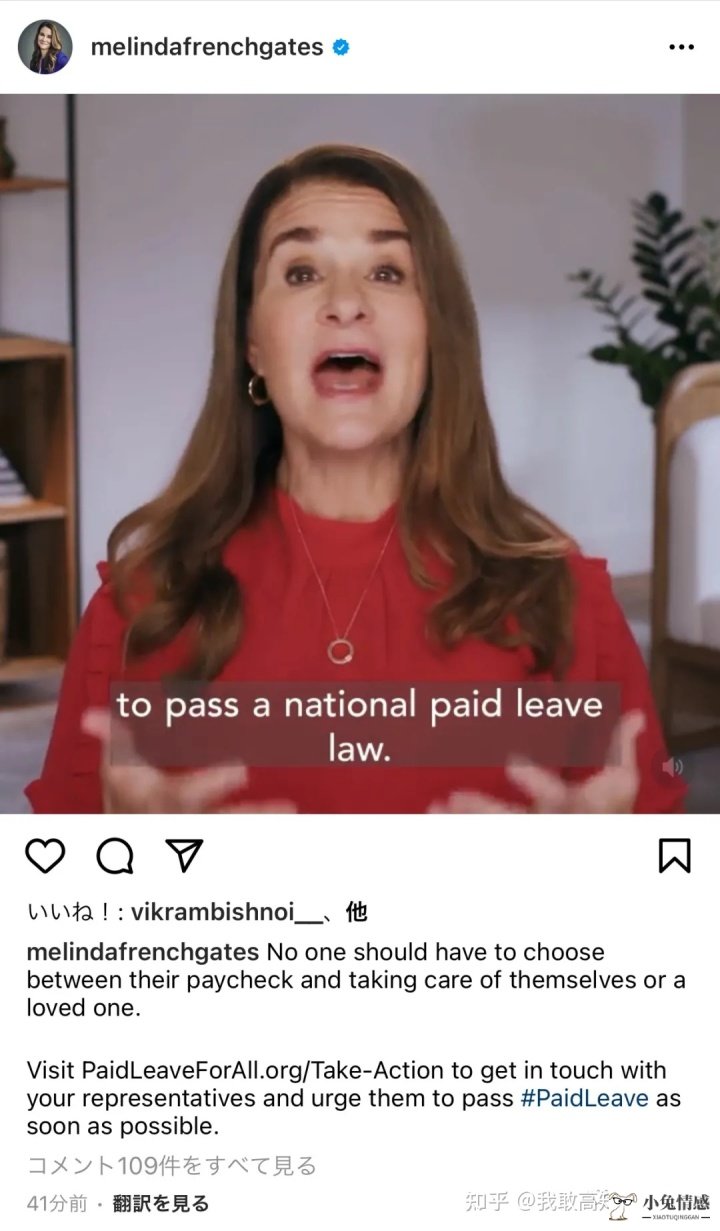
Task: Open three-dot post options menu
Action: [681, 47]
